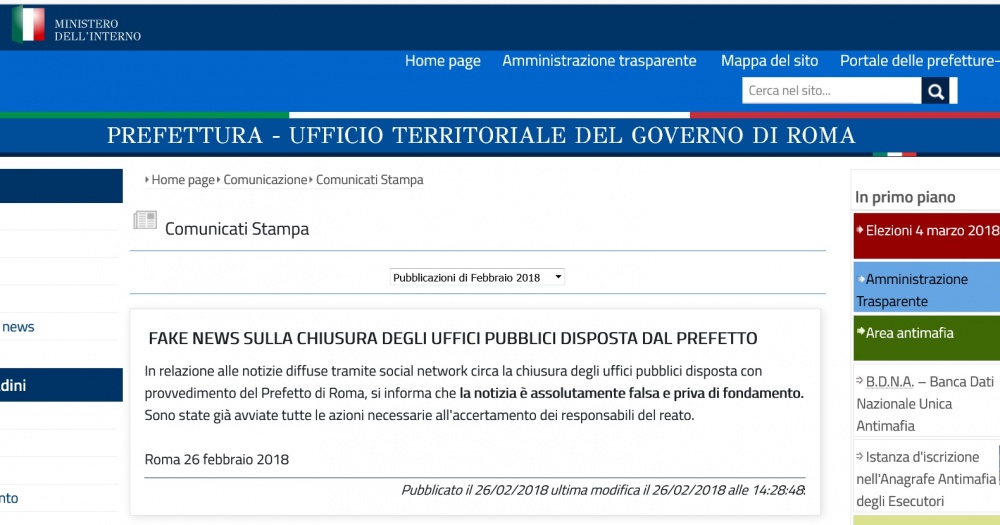The image size is (1000, 525).
Task: Click Comunicati Stampa in the breadcrumb
Action: pos(369,180)
